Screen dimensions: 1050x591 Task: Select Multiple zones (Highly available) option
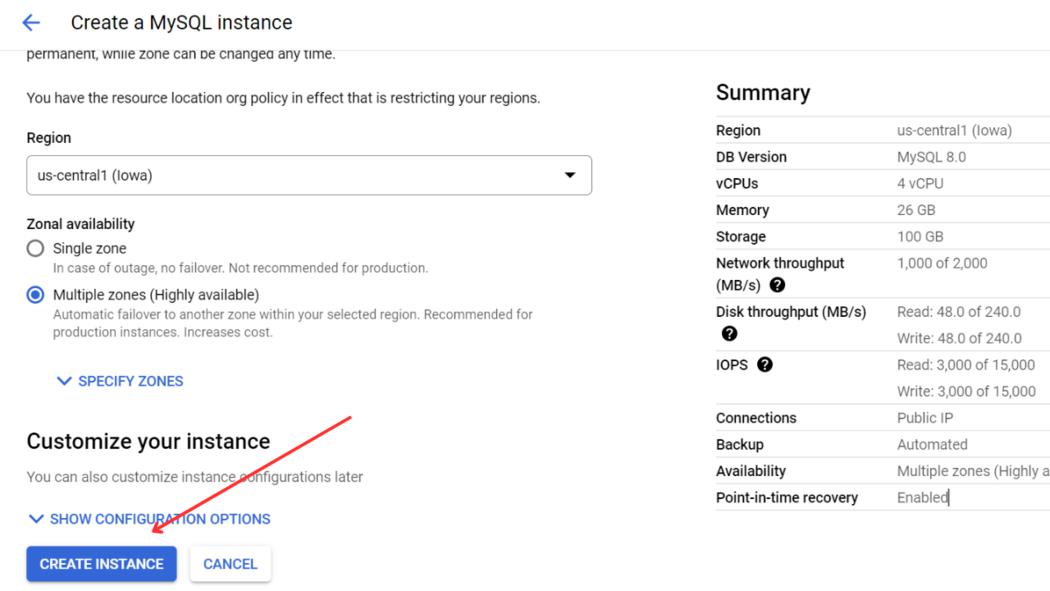pyautogui.click(x=36, y=295)
